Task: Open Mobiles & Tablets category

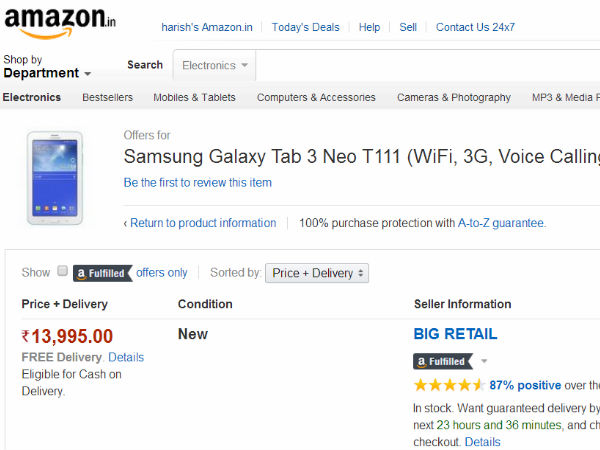Action: click(194, 97)
